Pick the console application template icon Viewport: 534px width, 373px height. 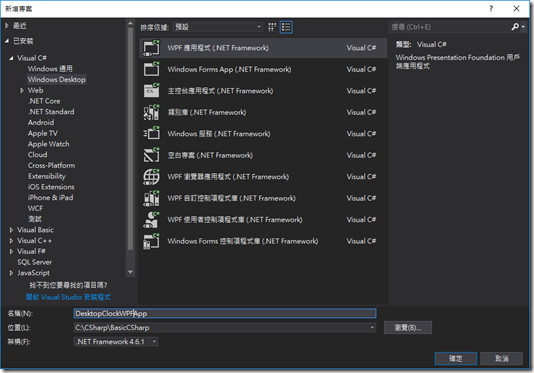[152, 91]
